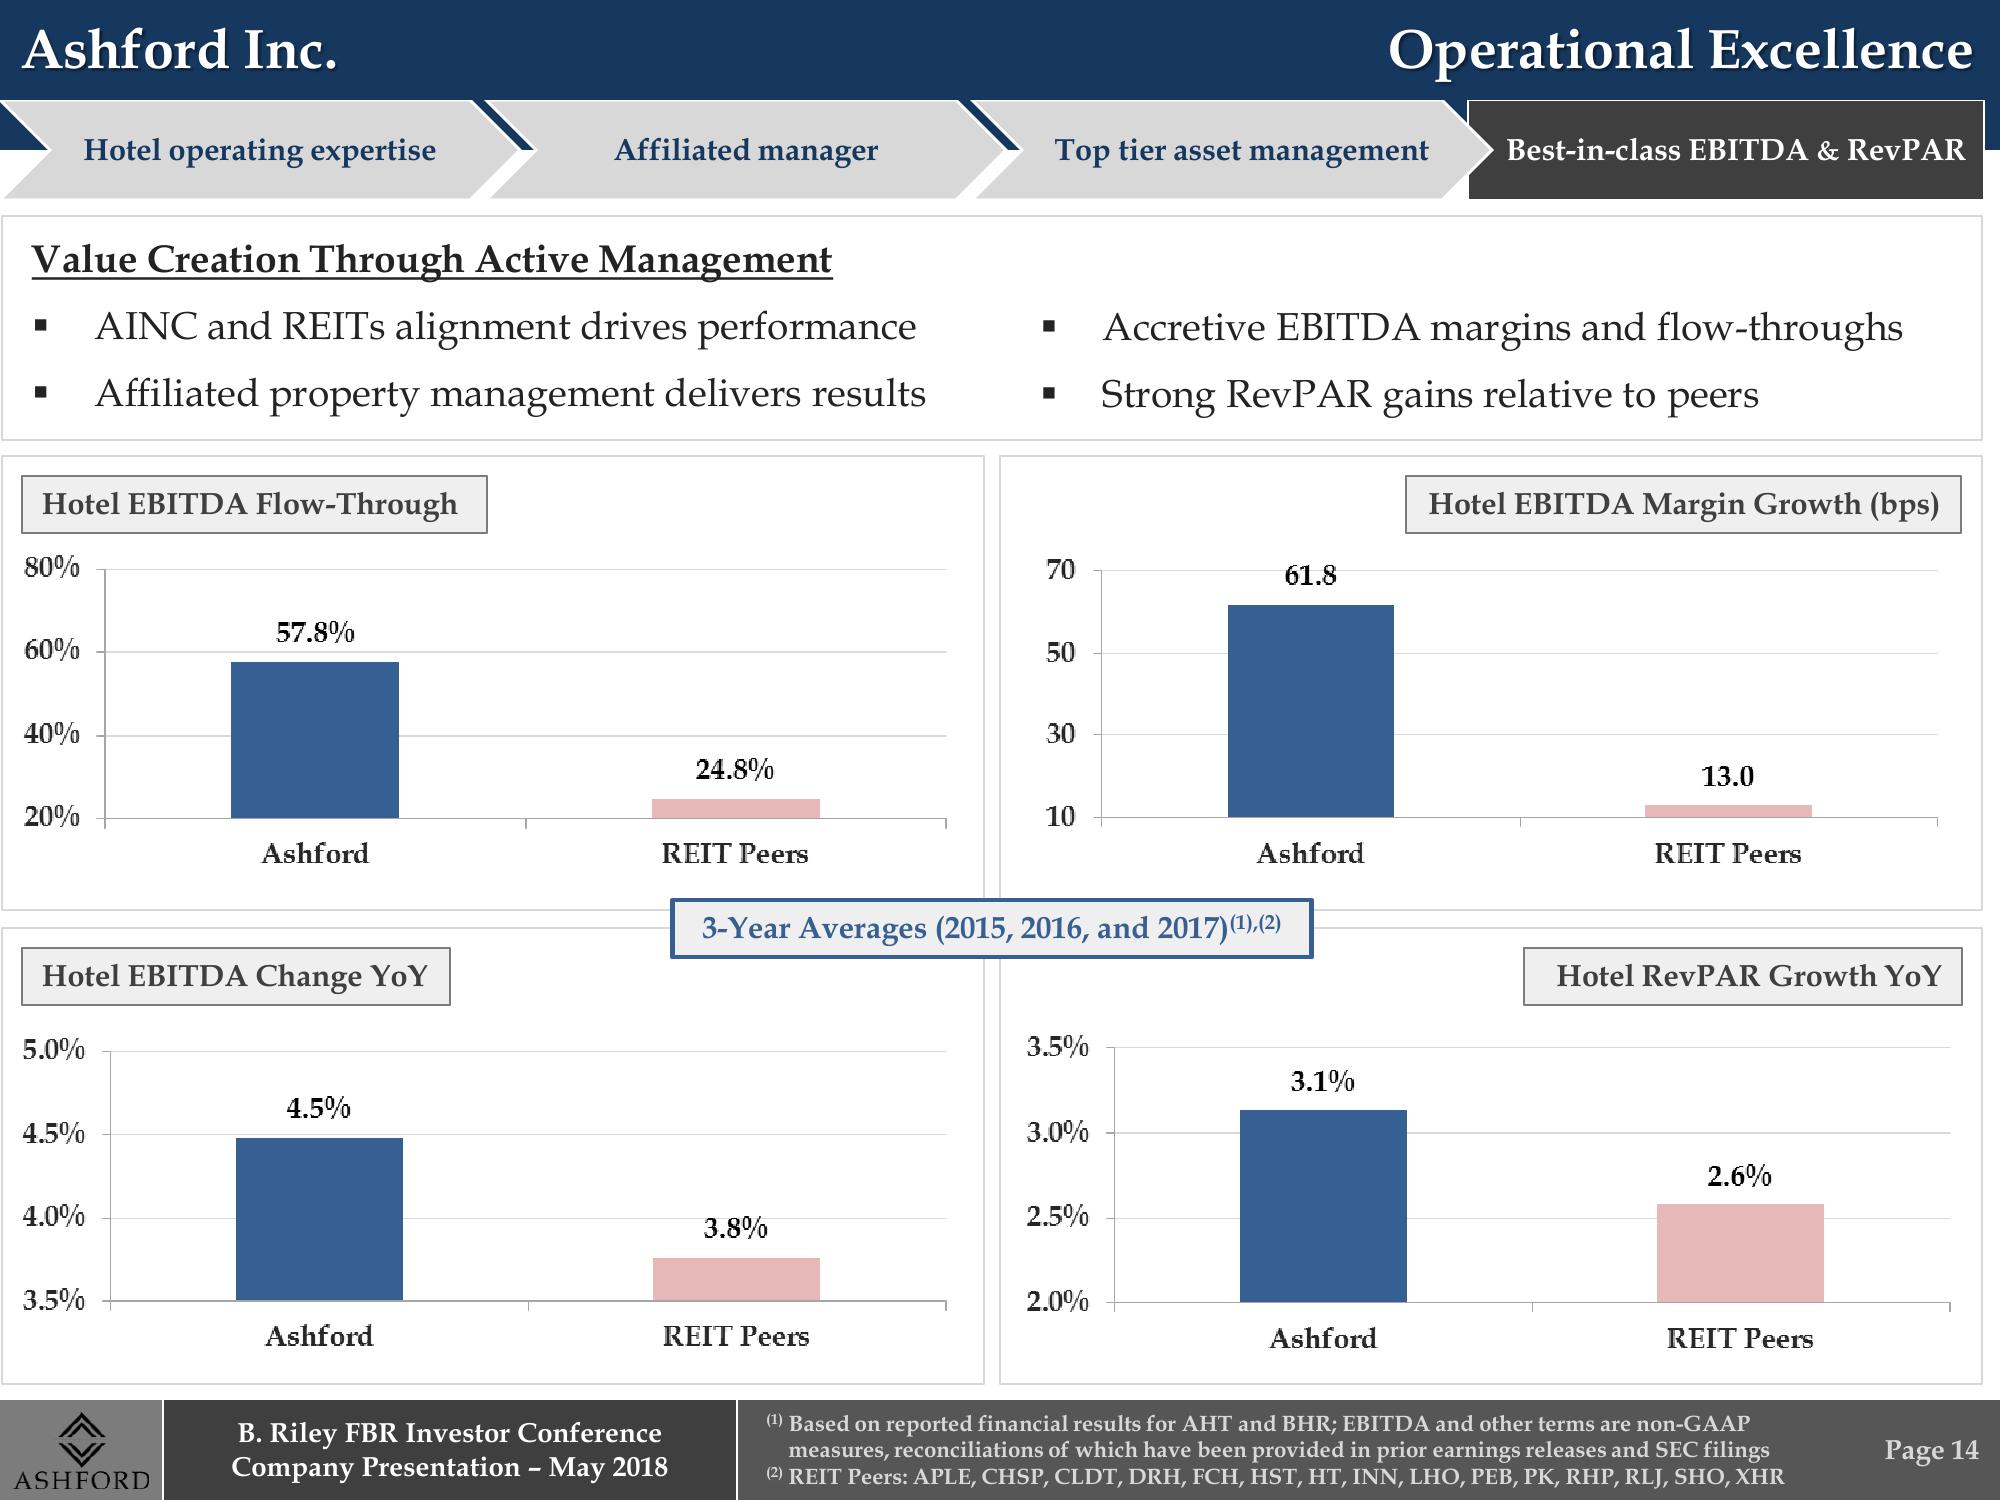
Task: Click the Affiliated property management delivers results bullet
Action: point(510,394)
